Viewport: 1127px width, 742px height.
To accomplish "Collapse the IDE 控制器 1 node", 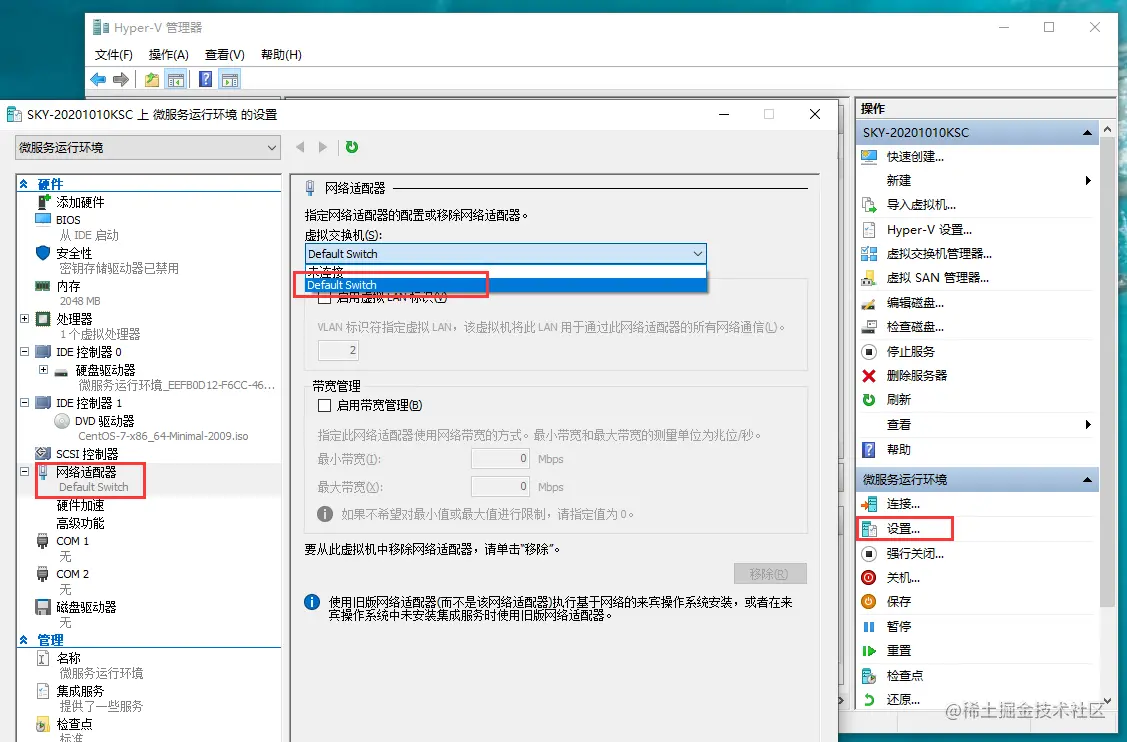I will pos(24,403).
